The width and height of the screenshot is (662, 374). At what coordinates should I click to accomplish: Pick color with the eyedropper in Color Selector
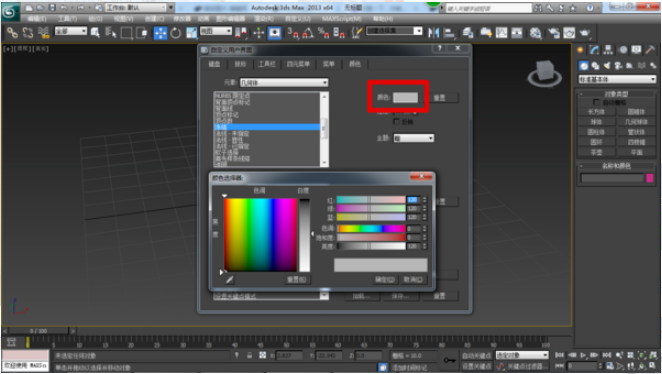pos(230,279)
